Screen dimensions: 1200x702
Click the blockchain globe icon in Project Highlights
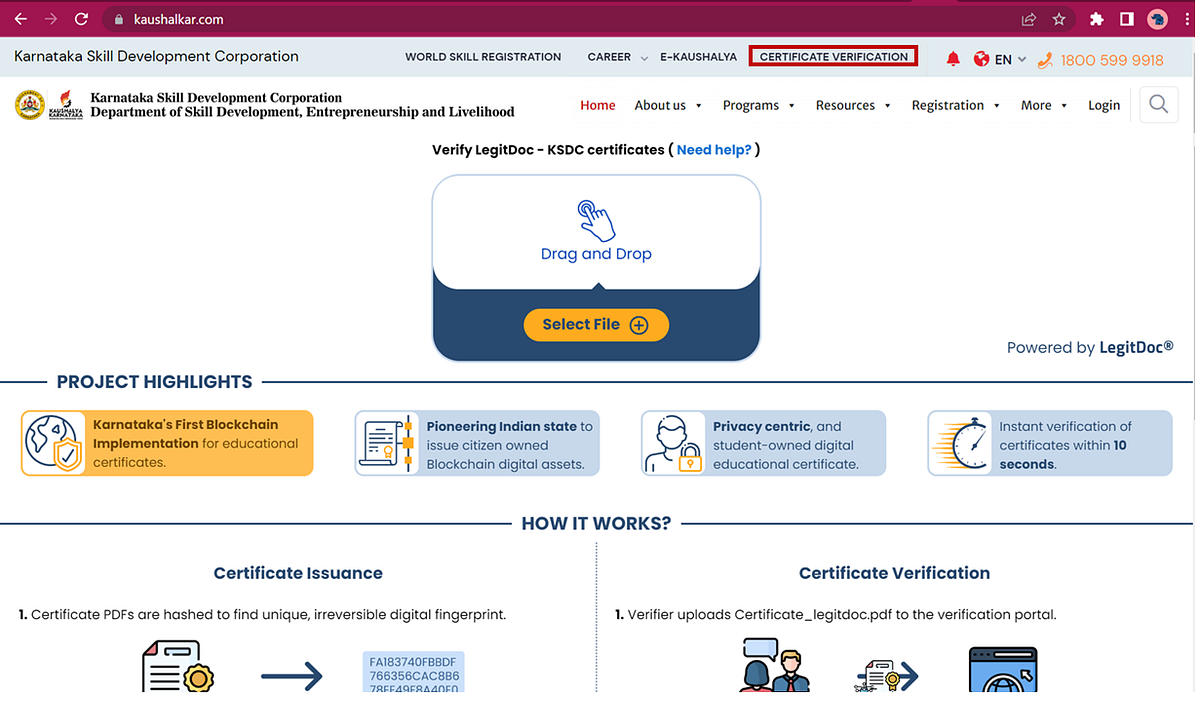click(x=48, y=442)
